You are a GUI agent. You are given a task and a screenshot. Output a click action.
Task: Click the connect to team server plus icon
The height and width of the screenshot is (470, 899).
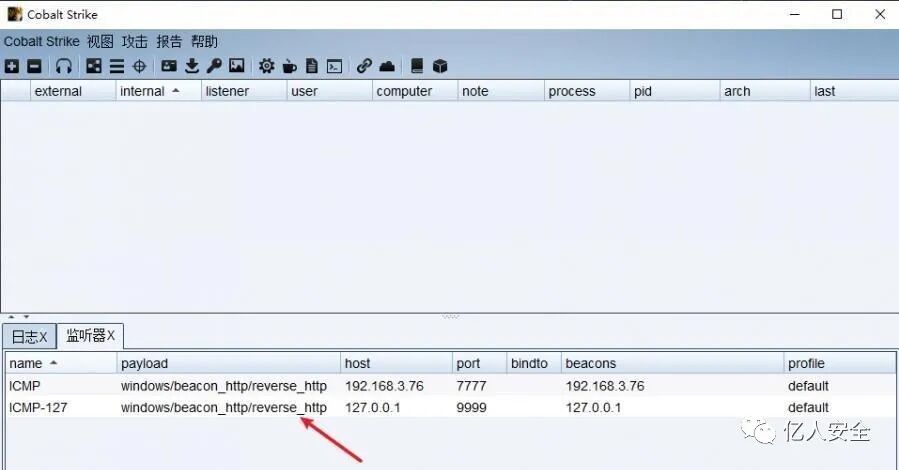[x=11, y=66]
